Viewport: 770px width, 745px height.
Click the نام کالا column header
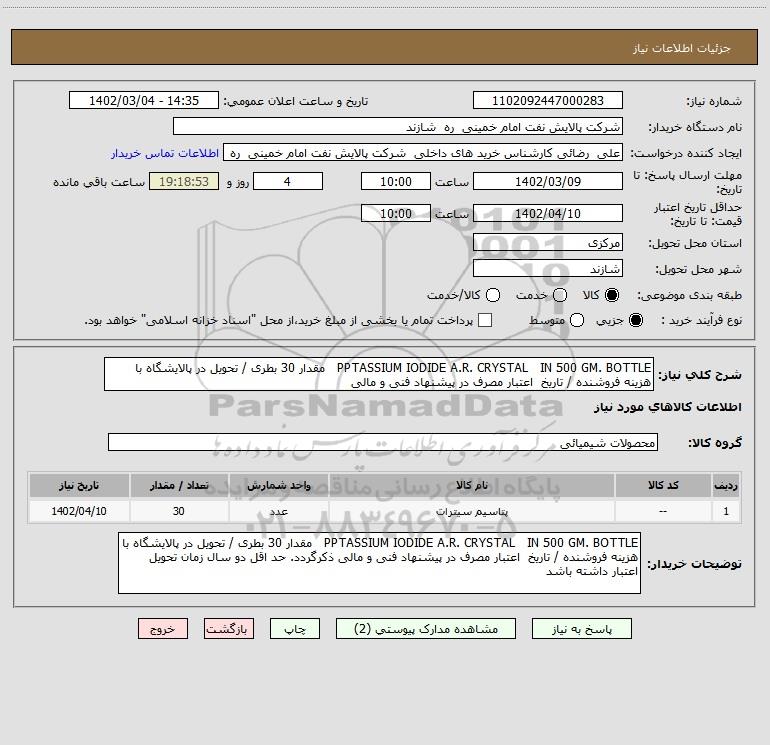471,485
